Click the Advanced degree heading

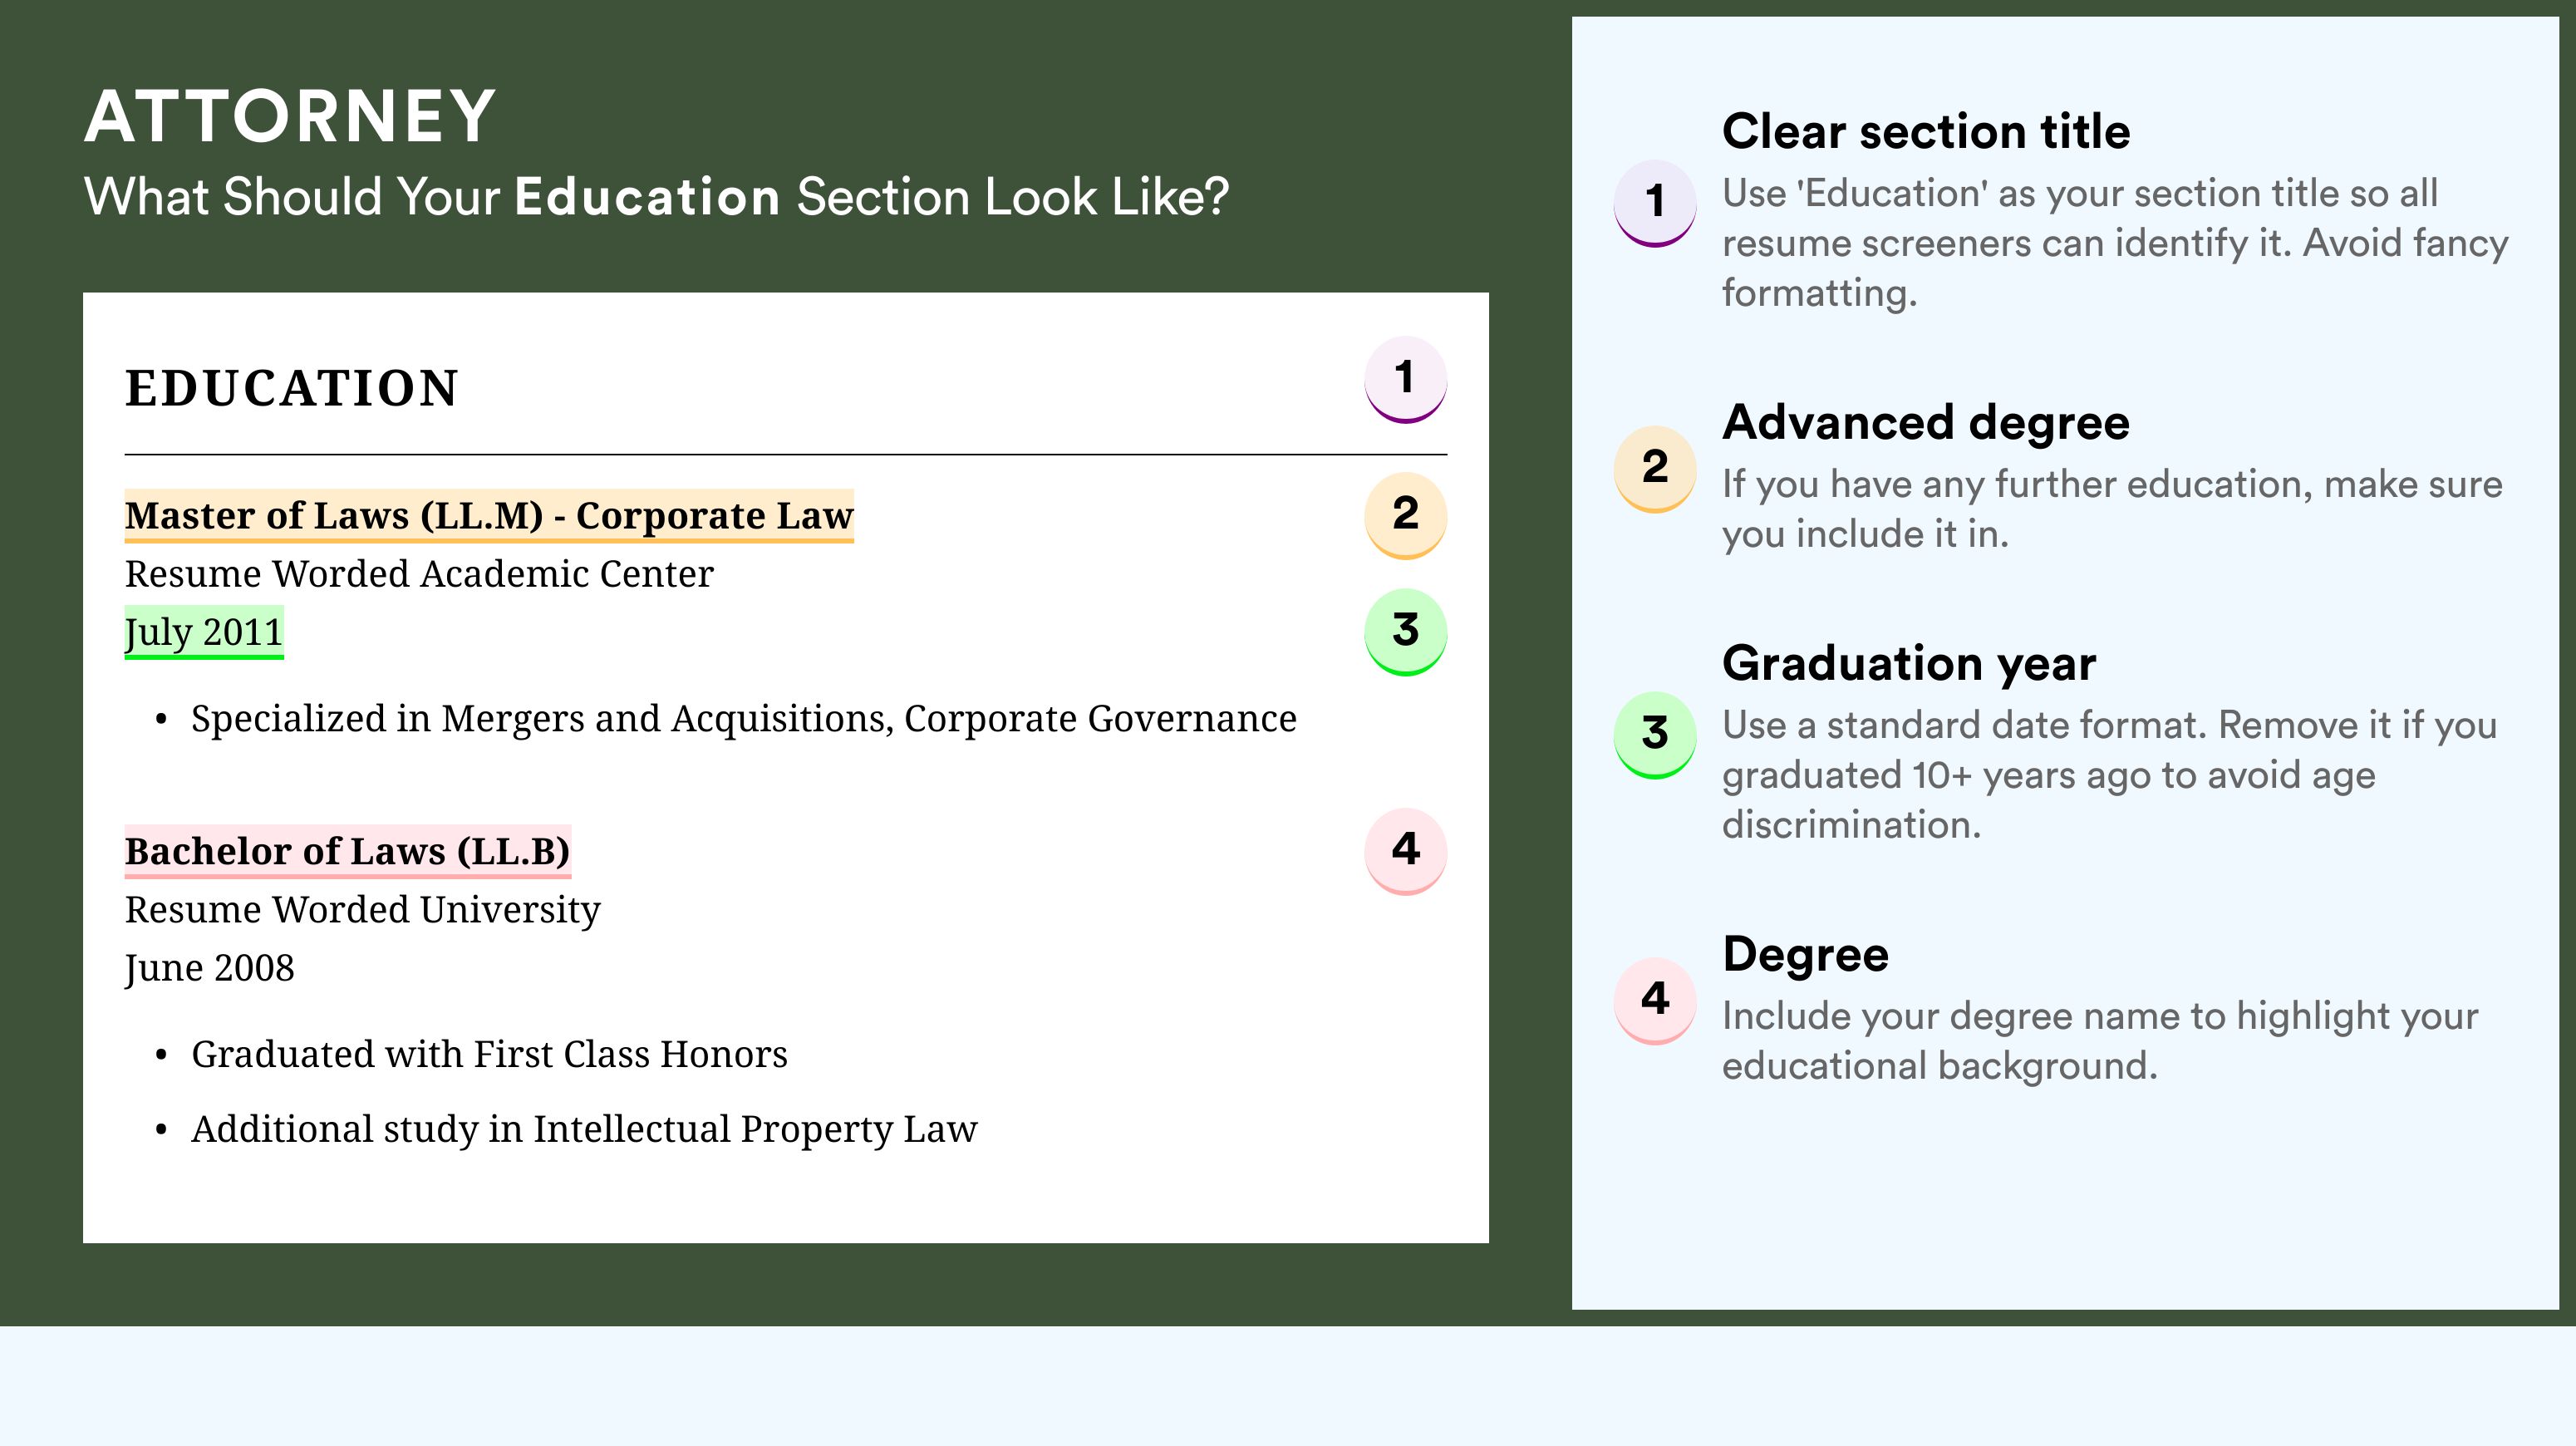pyautogui.click(x=1926, y=423)
